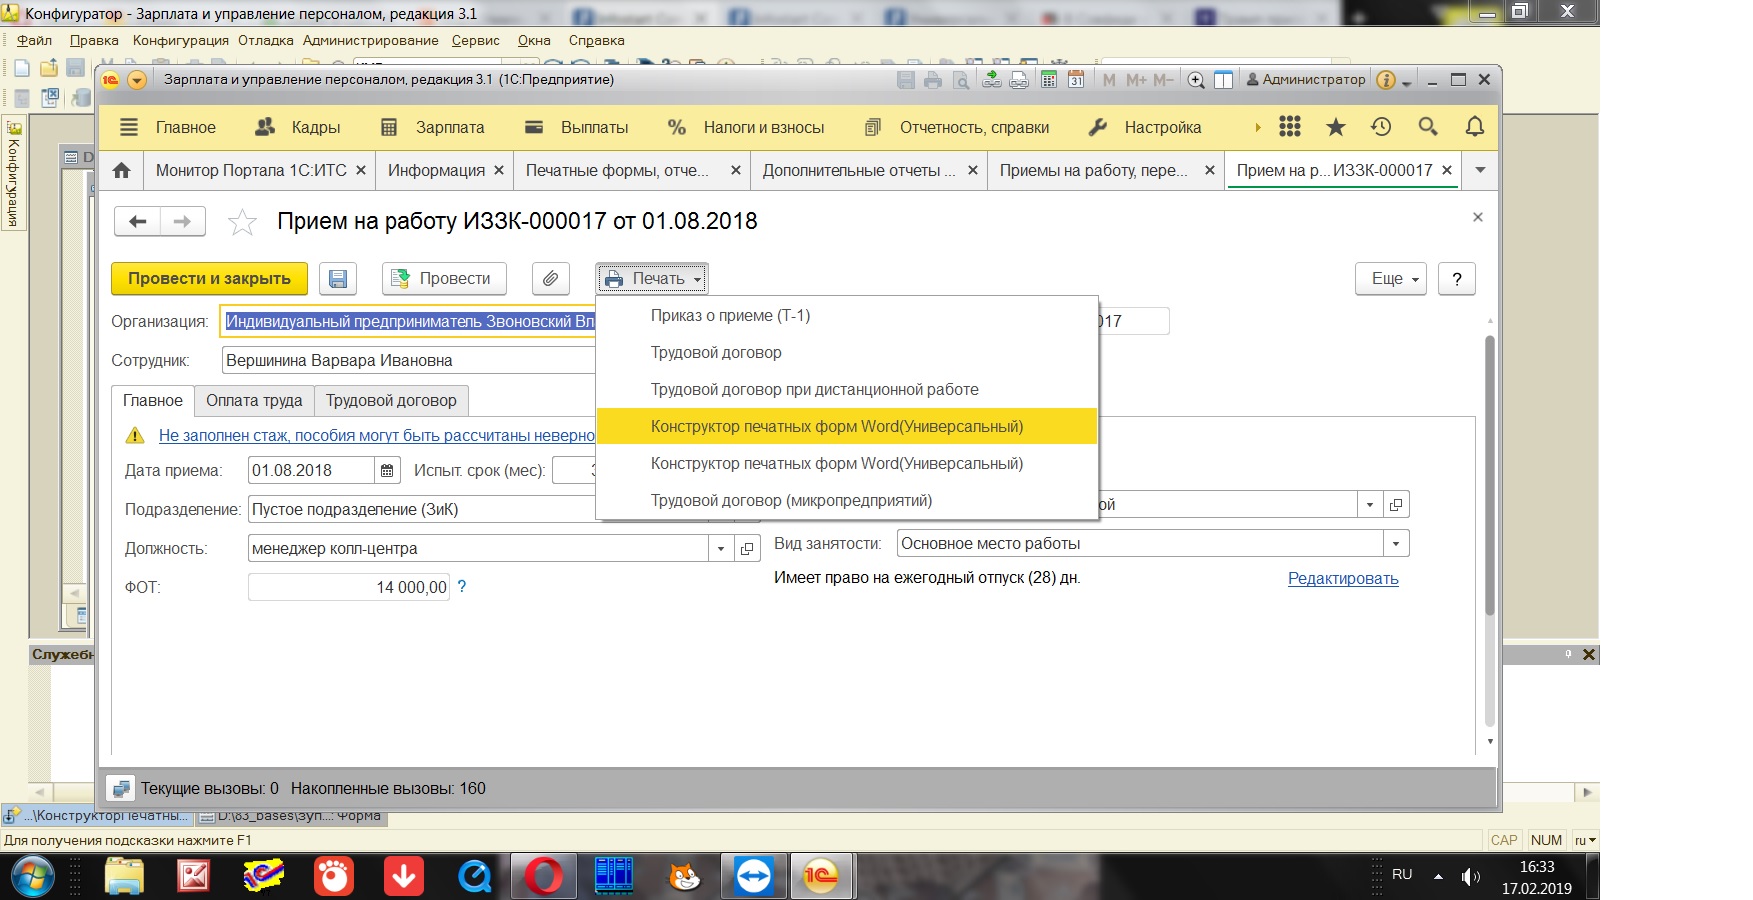The width and height of the screenshot is (1753, 900).
Task: Open the Зарплата section
Action: (x=432, y=127)
